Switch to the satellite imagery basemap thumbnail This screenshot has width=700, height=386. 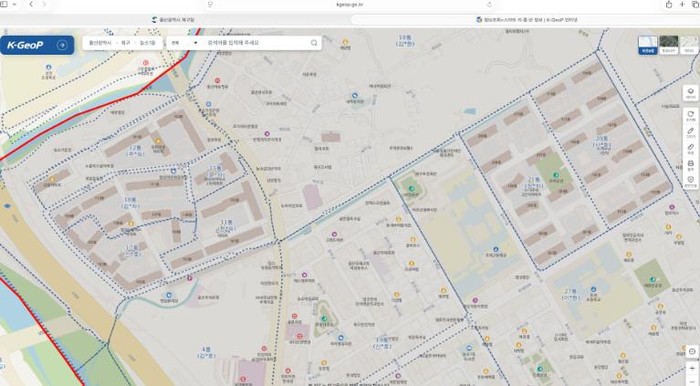668,45
